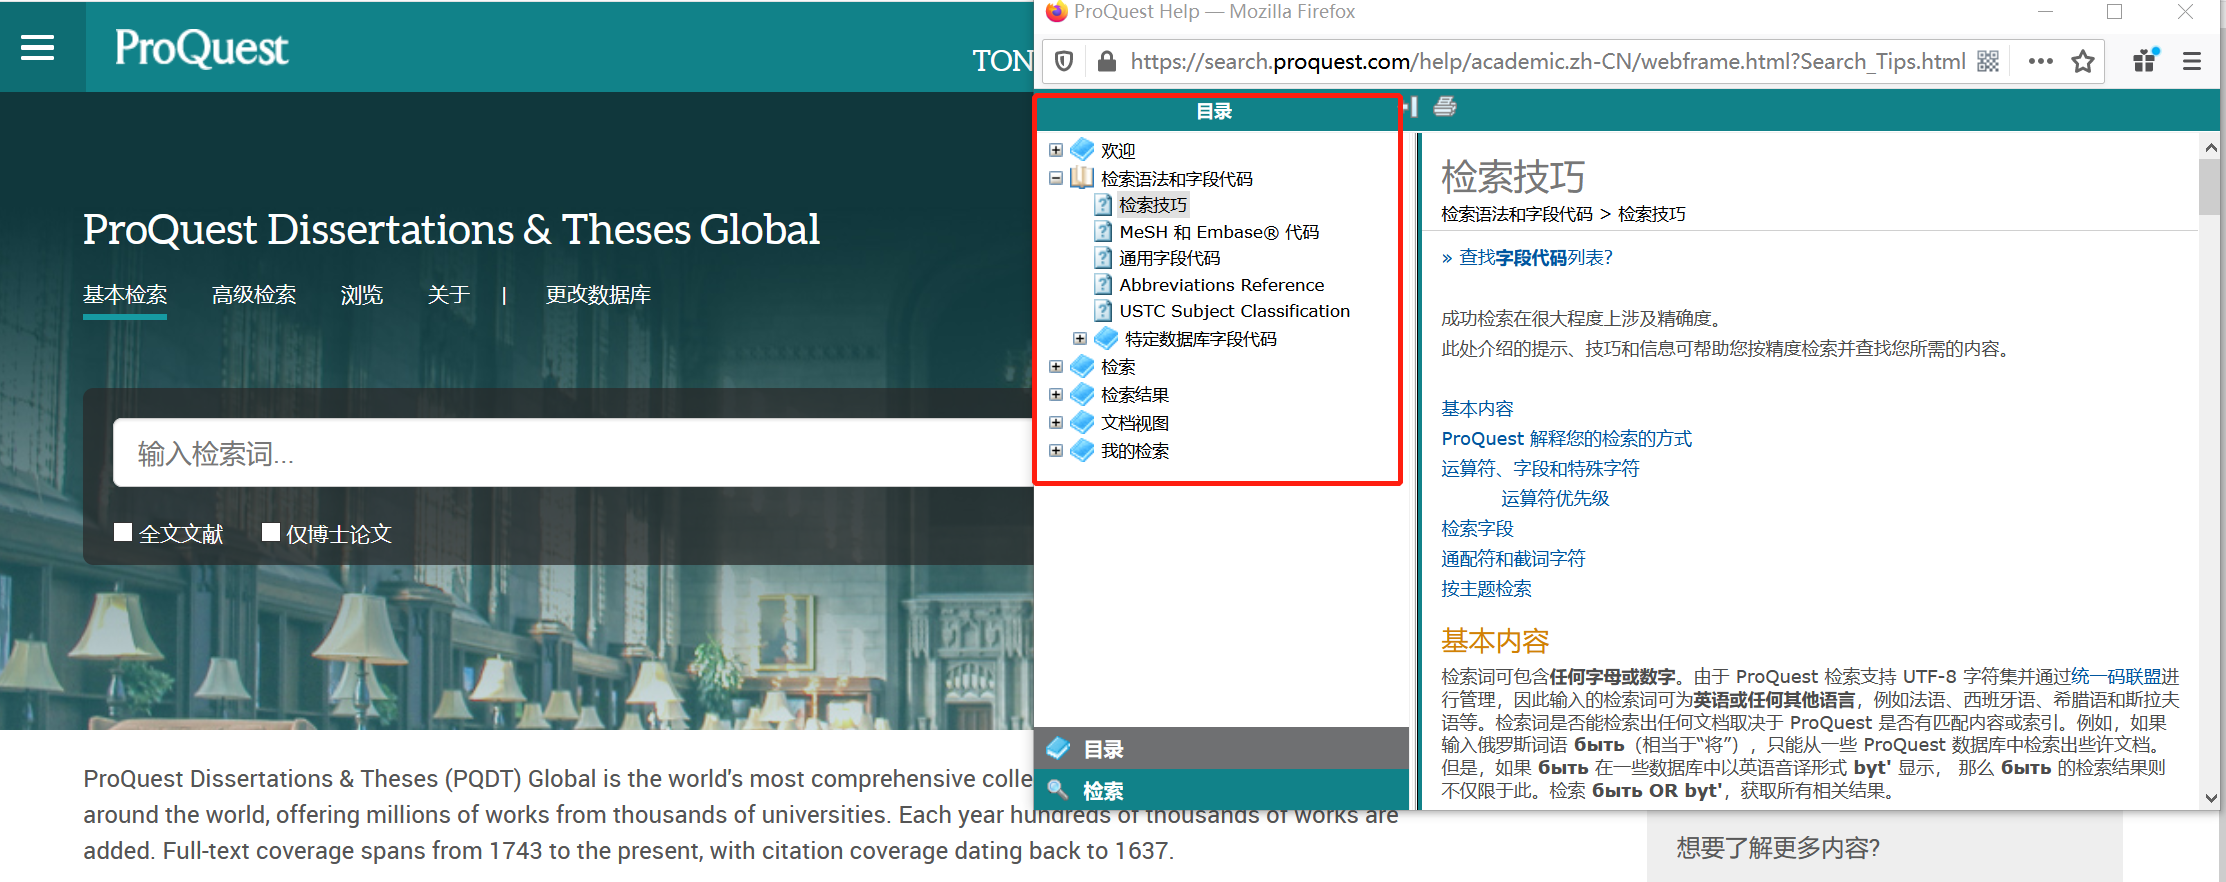Collapse the 检索语法和字段代码 node
This screenshot has height=882, width=2226.
coord(1056,178)
